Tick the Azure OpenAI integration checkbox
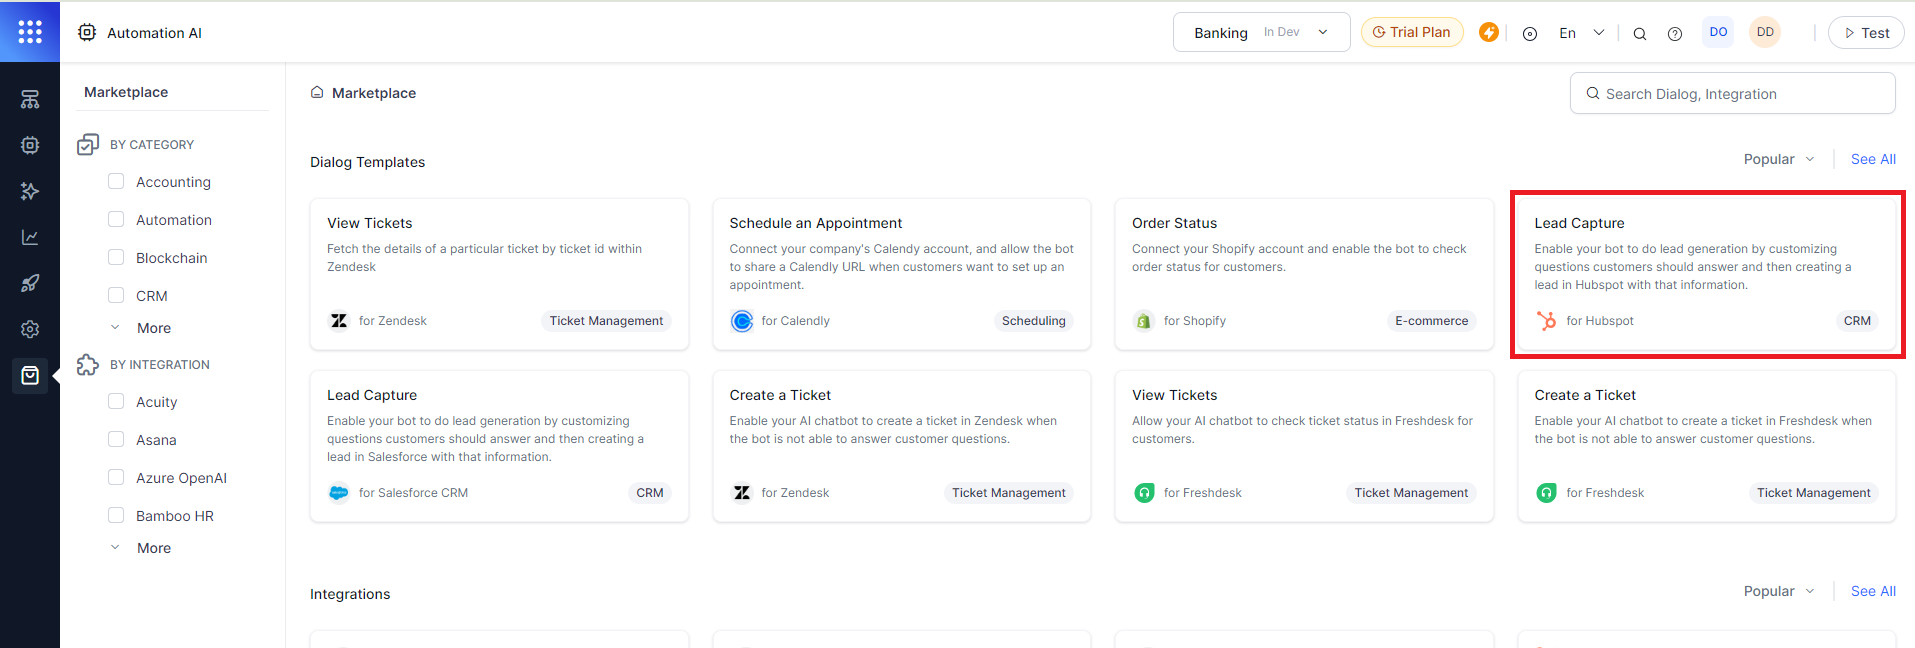The image size is (1915, 648). click(x=116, y=477)
